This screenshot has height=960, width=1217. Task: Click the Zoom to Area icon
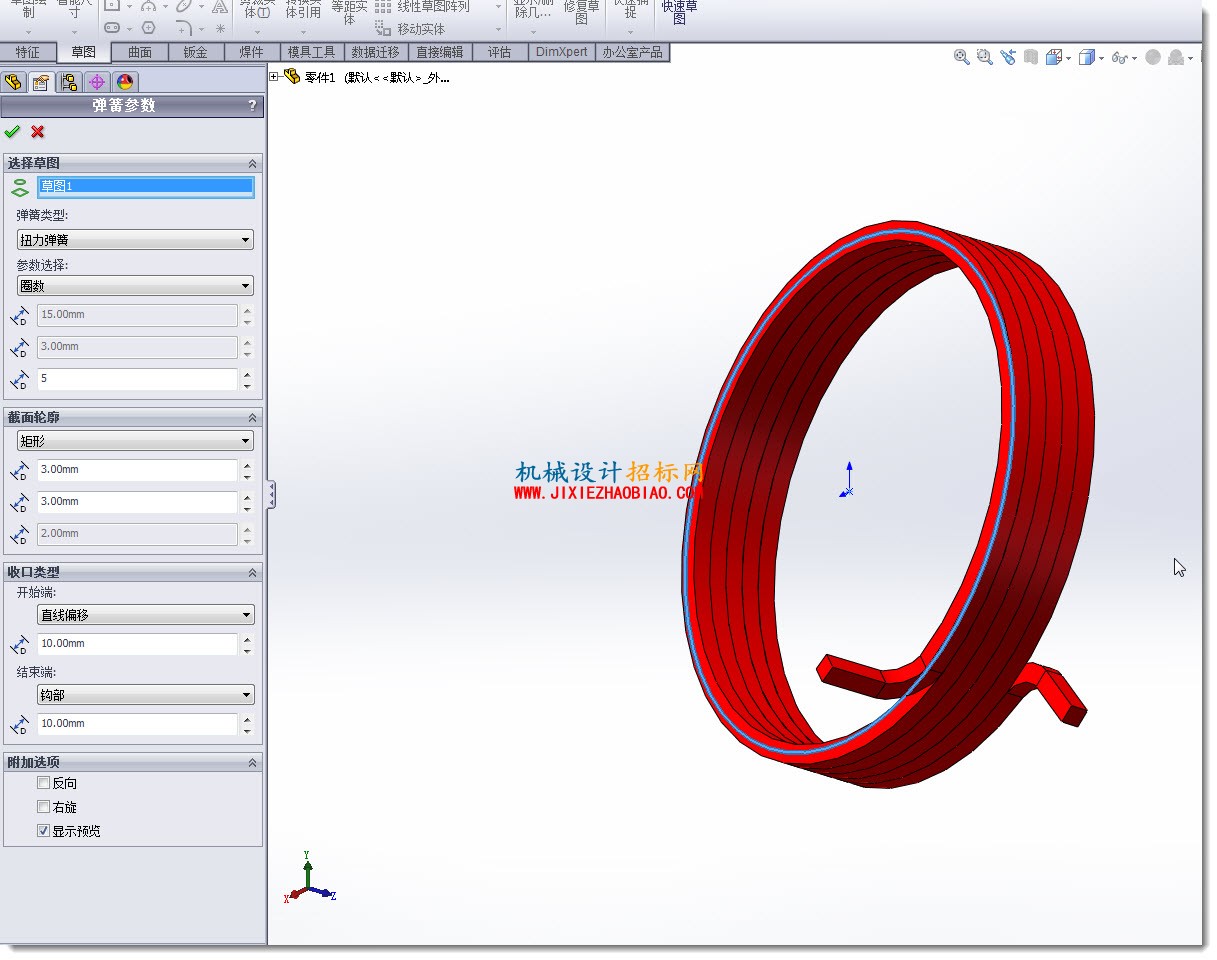[985, 58]
